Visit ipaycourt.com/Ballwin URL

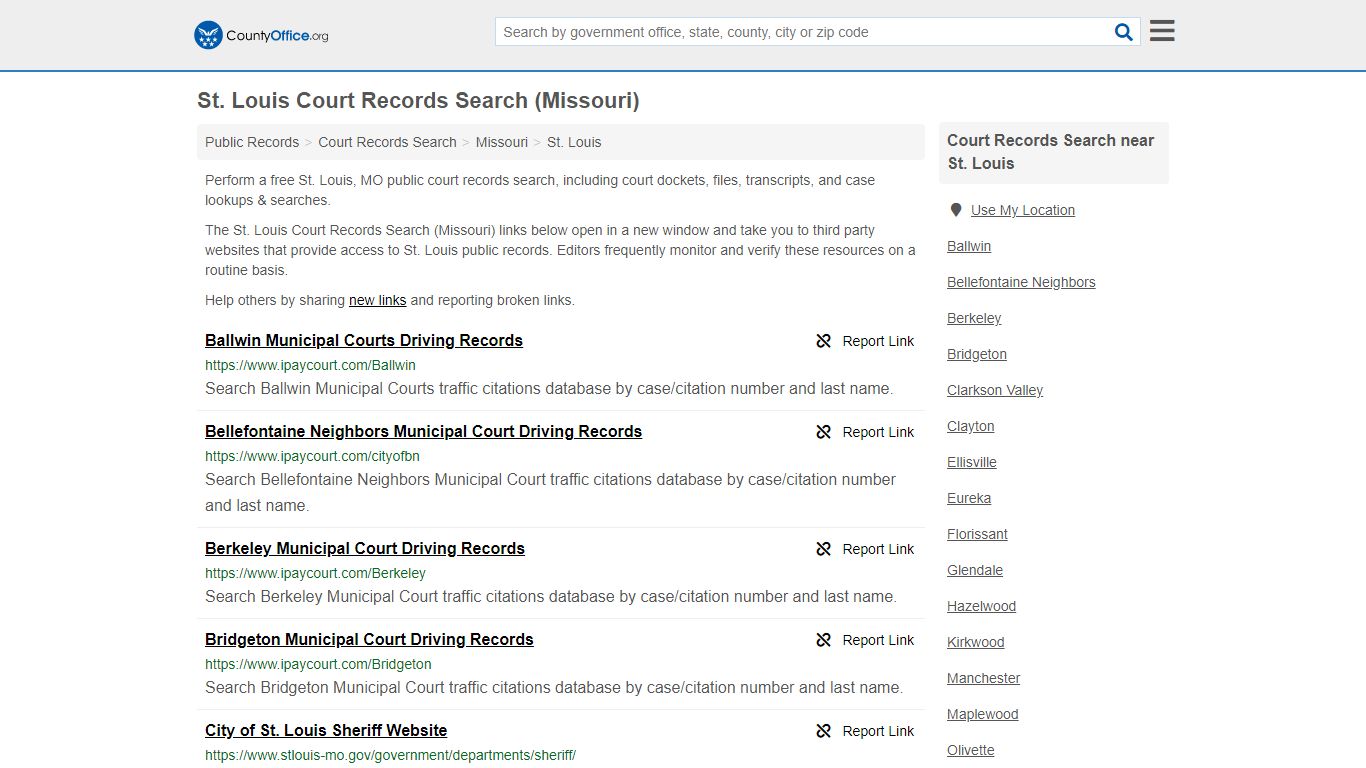[310, 365]
